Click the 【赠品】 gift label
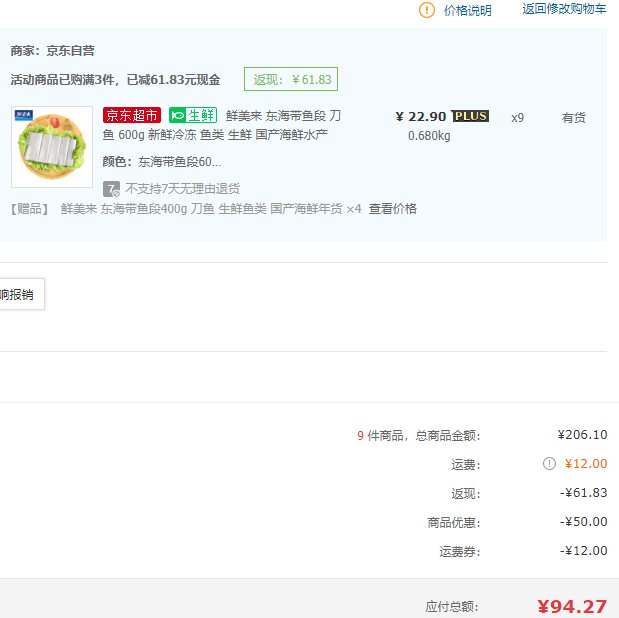 pos(30,209)
